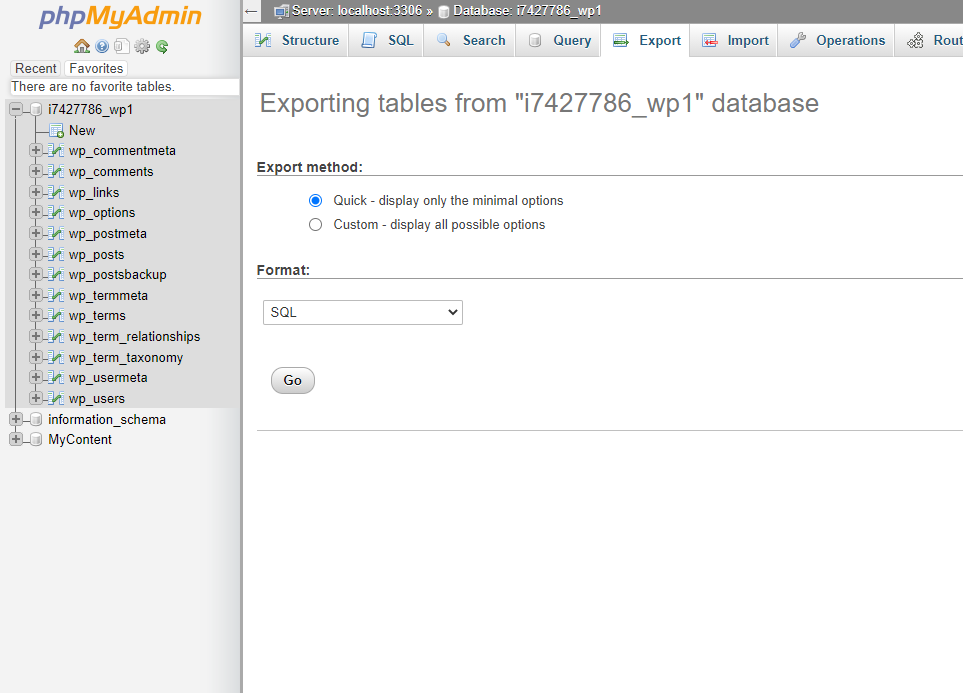The width and height of the screenshot is (963, 693).
Task: Select Custom export method radio button
Action: (315, 225)
